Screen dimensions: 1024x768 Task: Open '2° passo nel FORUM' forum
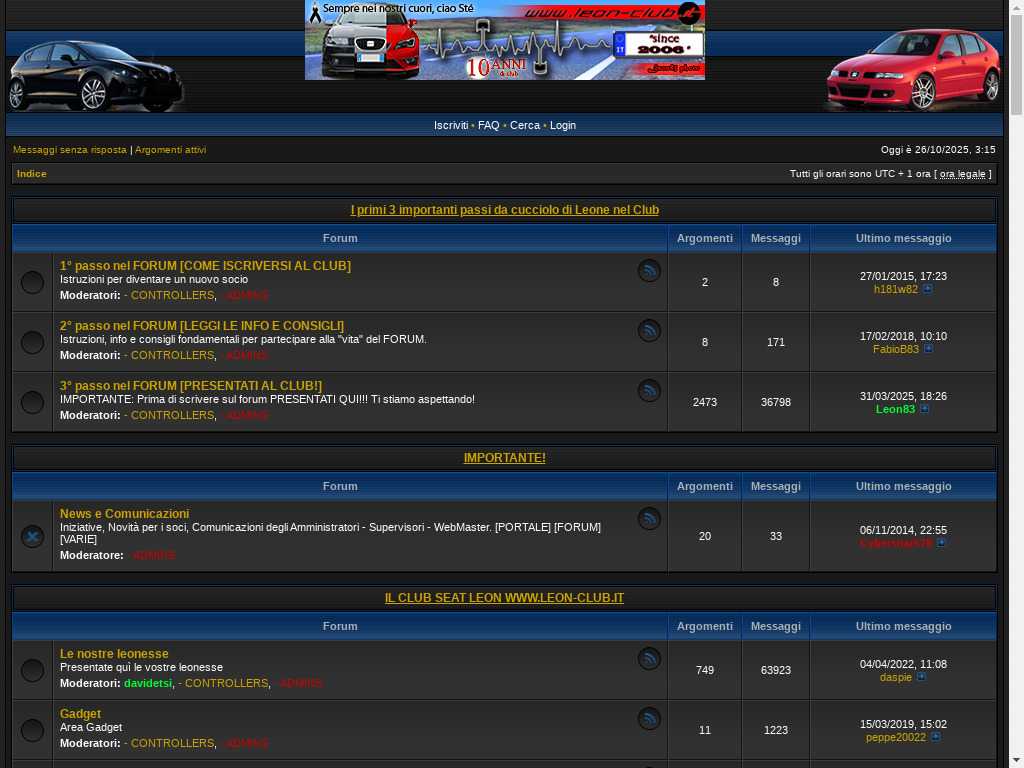[x=202, y=326]
